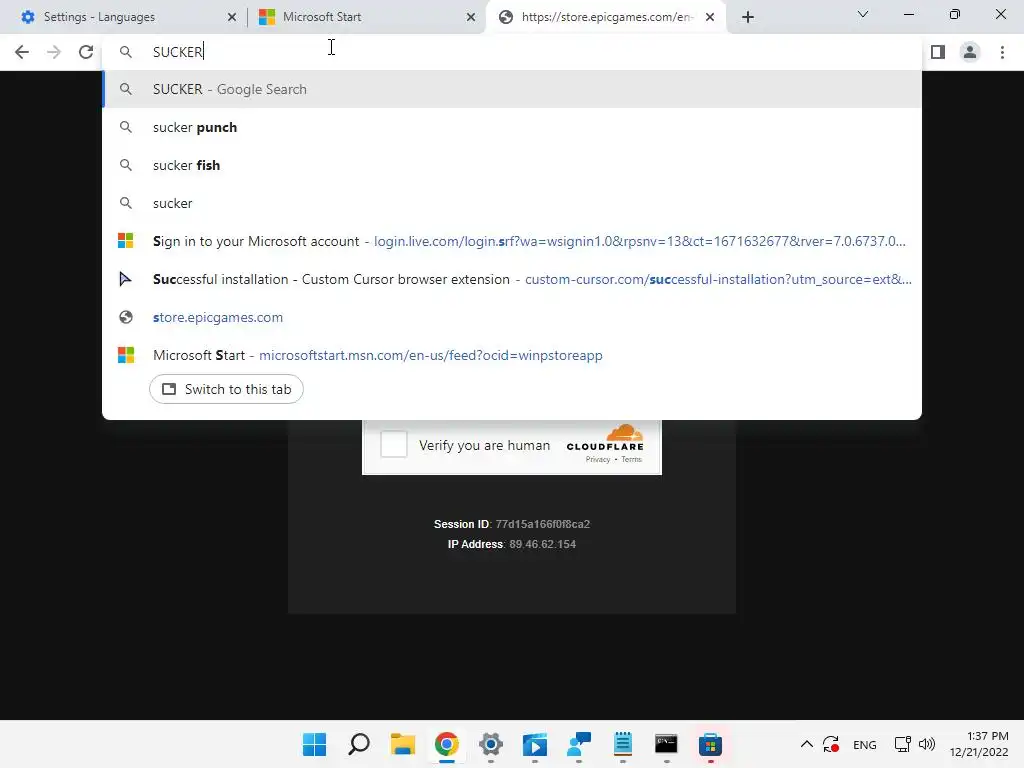The image size is (1024, 768).
Task: Close the Microsoft Start tab
Action: pyautogui.click(x=470, y=17)
